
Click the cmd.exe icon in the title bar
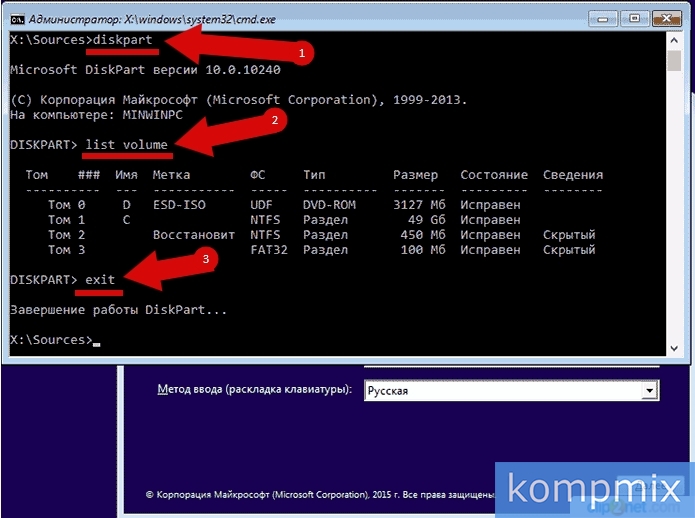click(18, 19)
